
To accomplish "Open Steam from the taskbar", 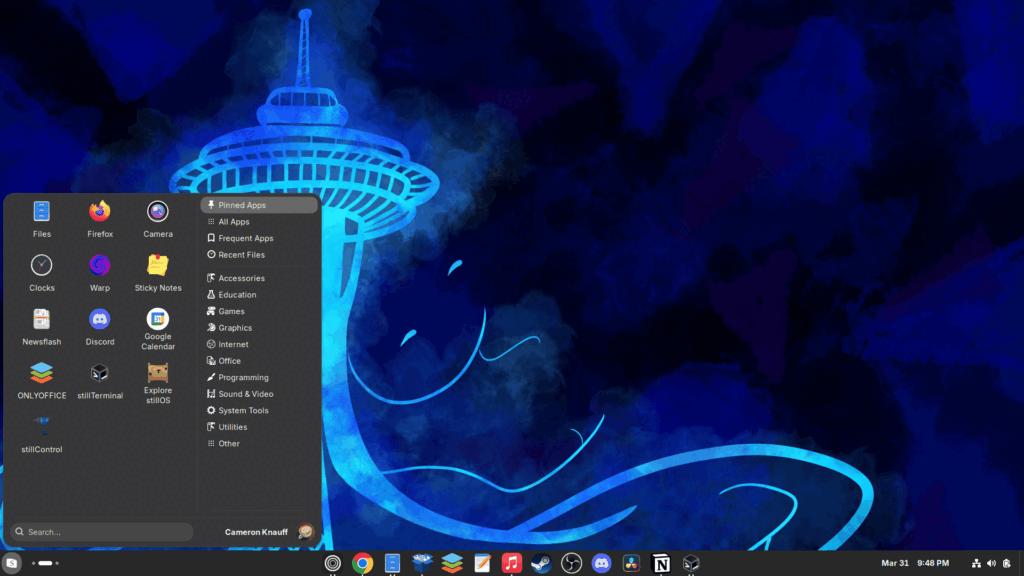I will tap(541, 563).
